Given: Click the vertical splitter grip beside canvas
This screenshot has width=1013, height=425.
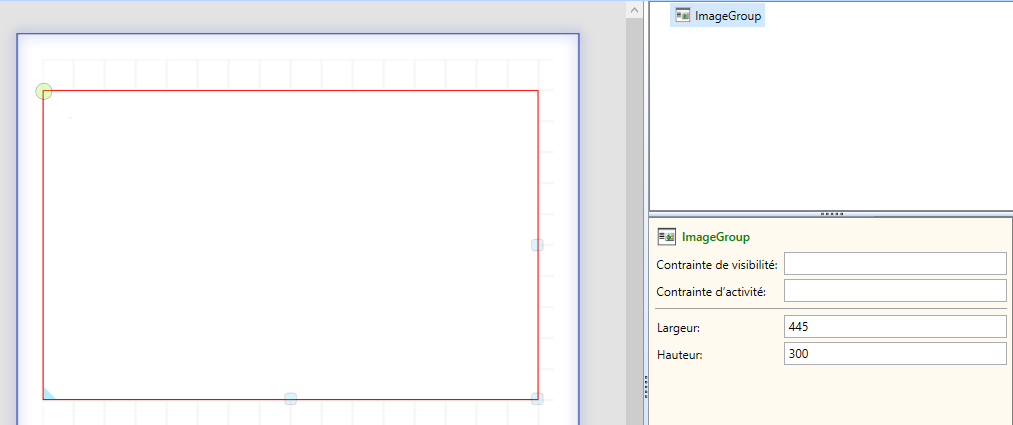Looking at the screenshot, I should click(x=646, y=388).
